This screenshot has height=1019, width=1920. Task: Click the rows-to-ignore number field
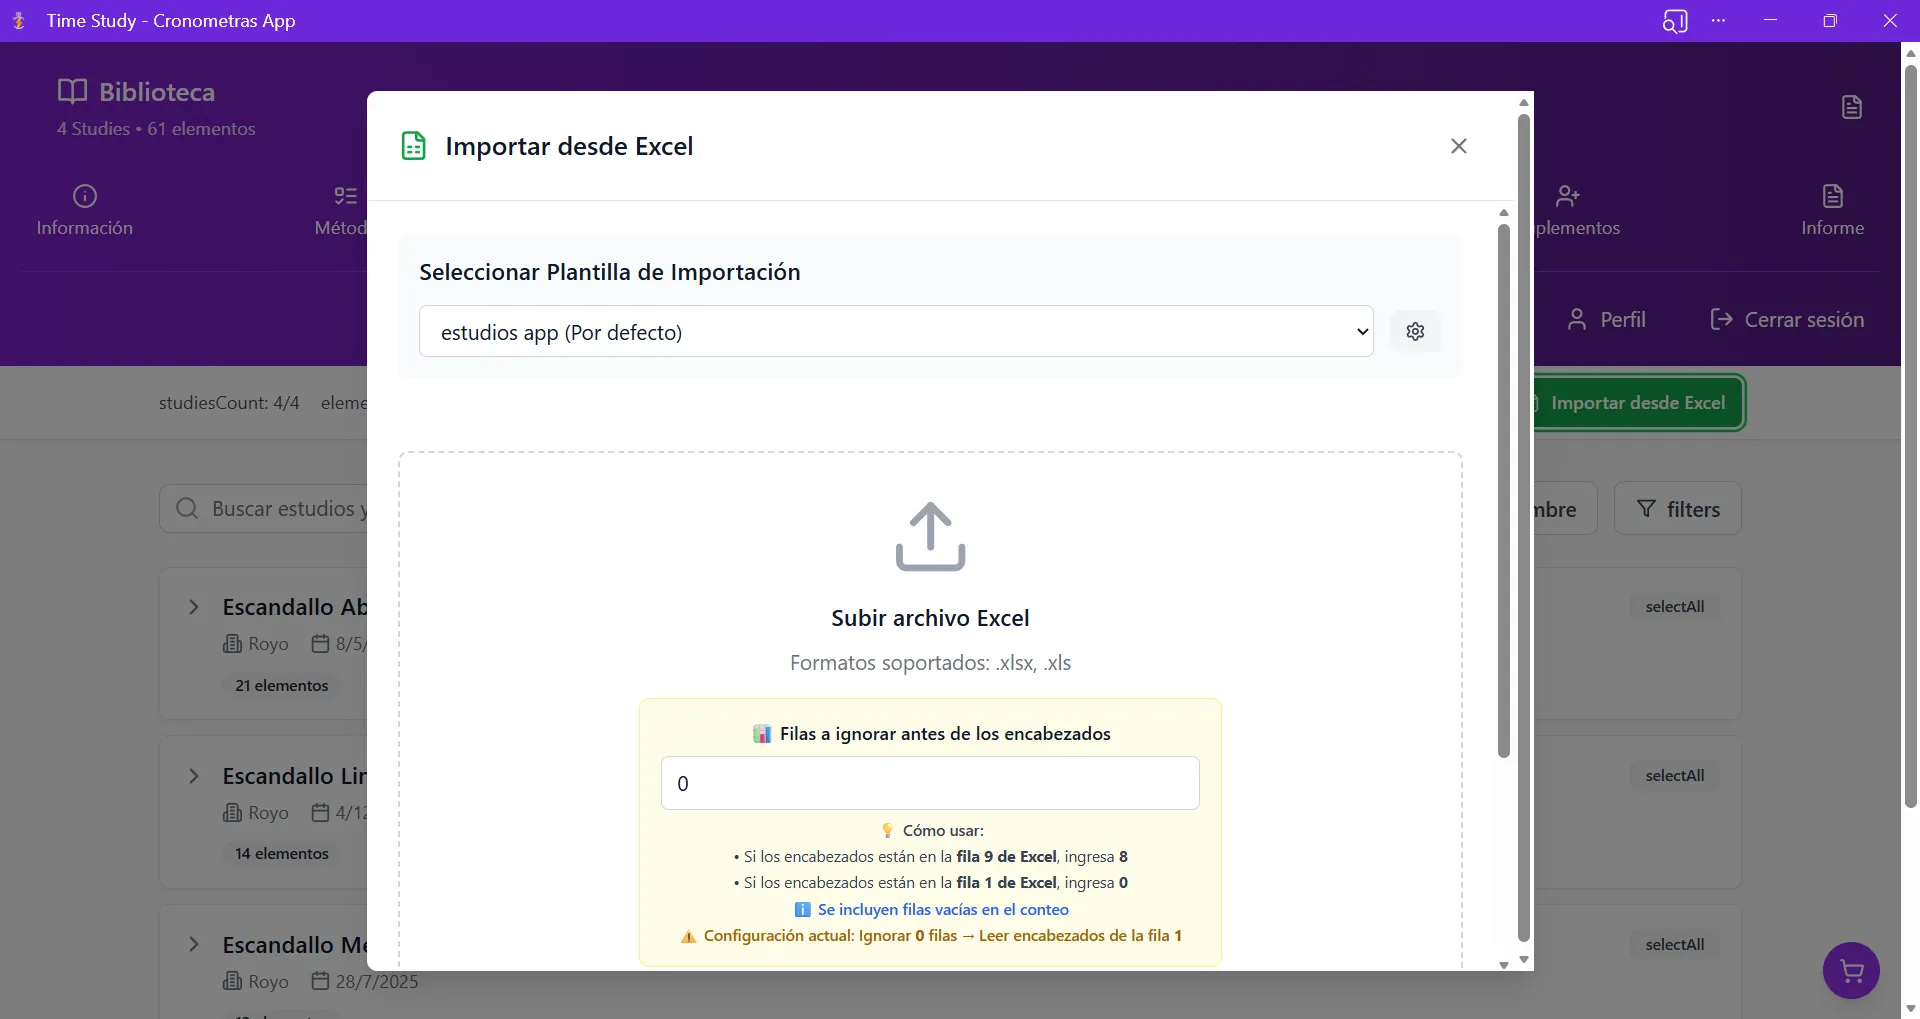point(929,783)
